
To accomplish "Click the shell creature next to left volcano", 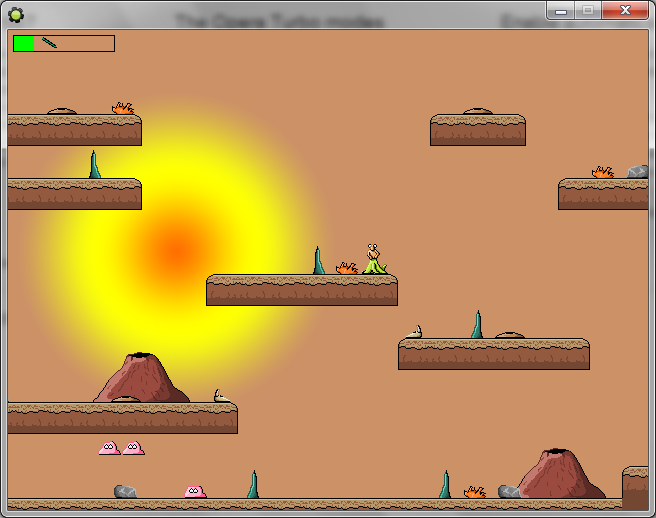I will (x=221, y=397).
